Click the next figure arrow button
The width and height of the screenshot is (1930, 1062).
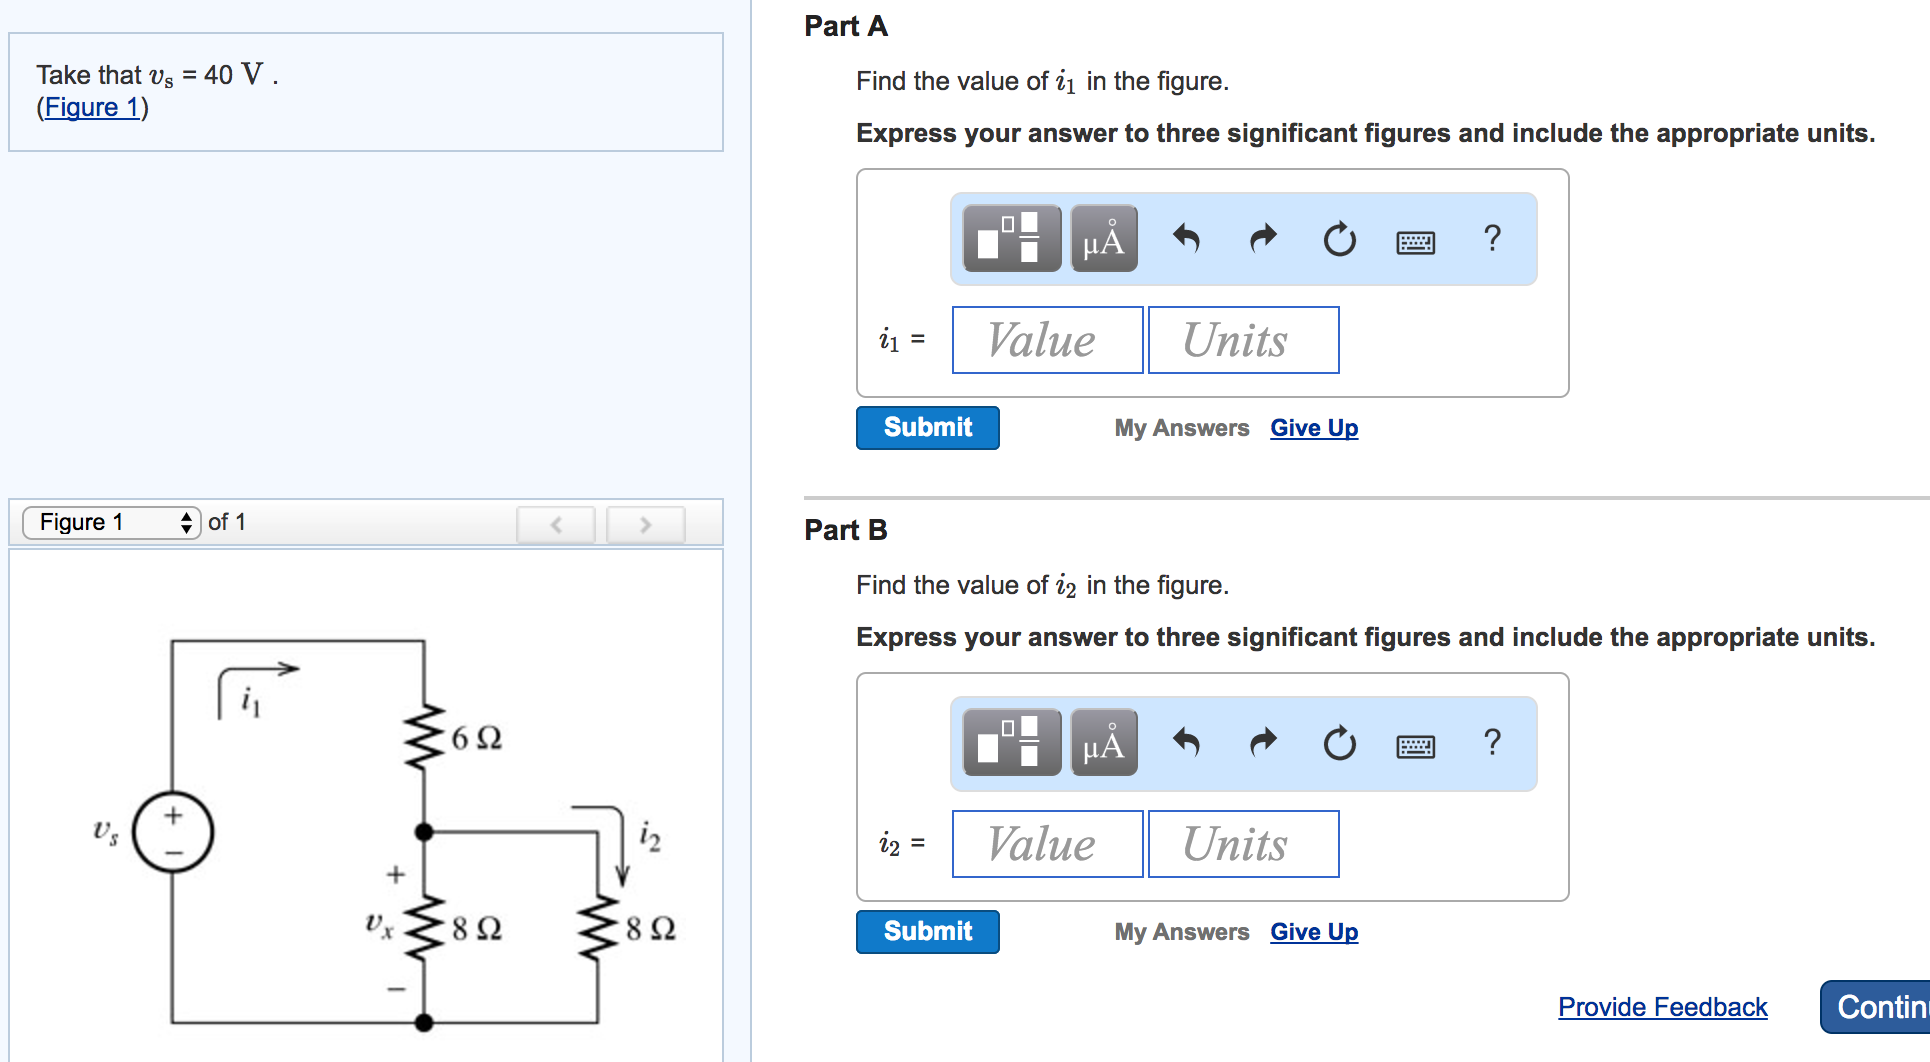(x=645, y=523)
